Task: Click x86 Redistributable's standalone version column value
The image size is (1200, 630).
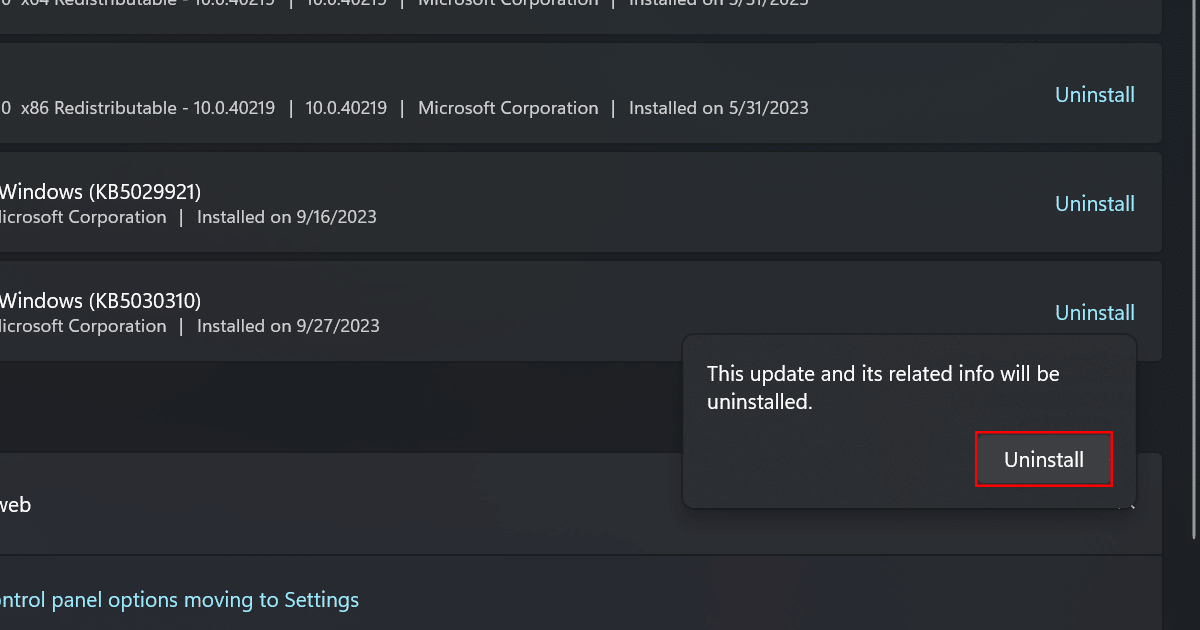Action: [x=346, y=108]
